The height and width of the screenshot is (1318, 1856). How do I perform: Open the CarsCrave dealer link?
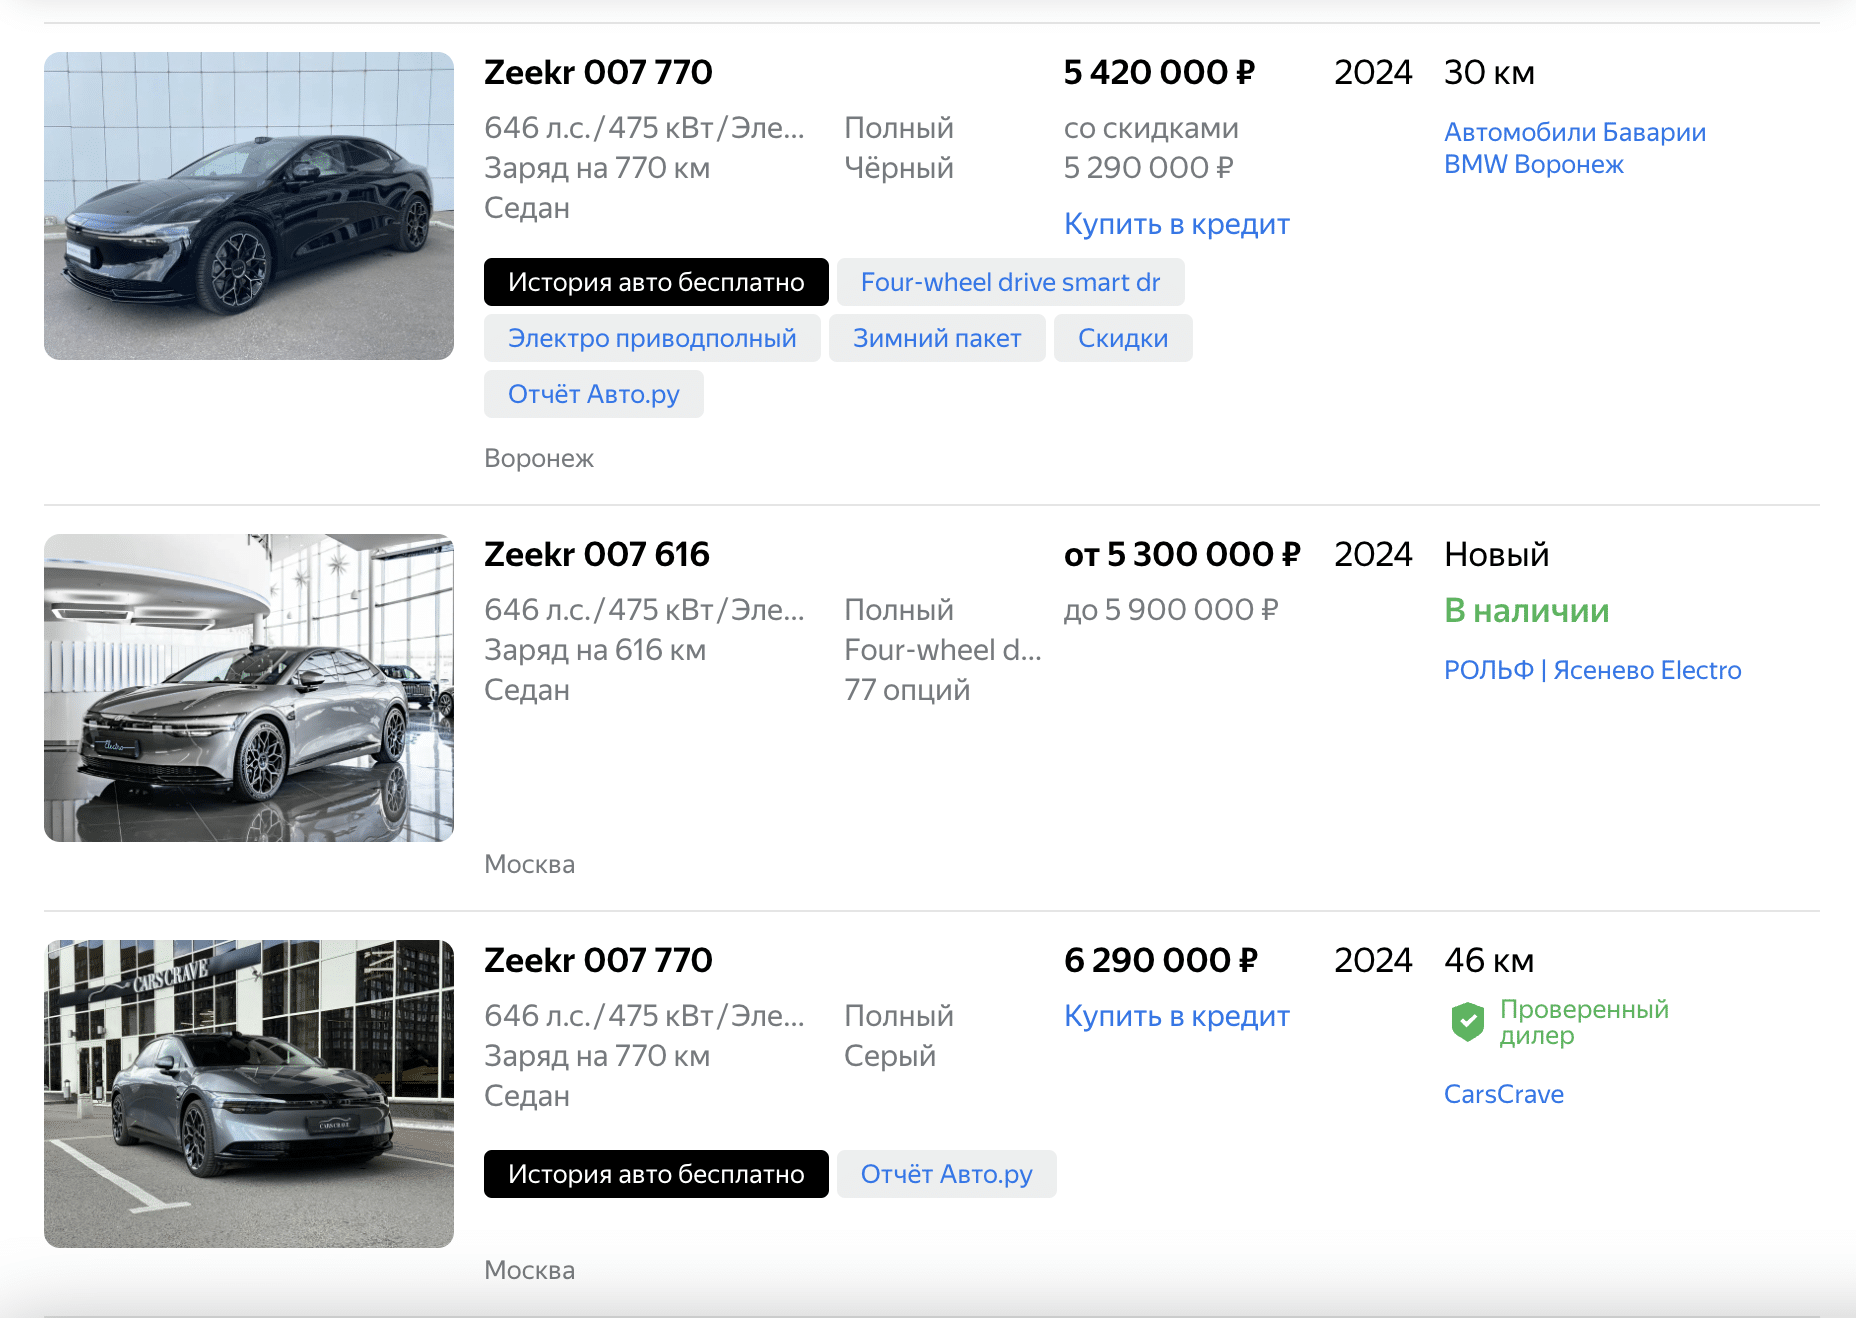(x=1503, y=1094)
